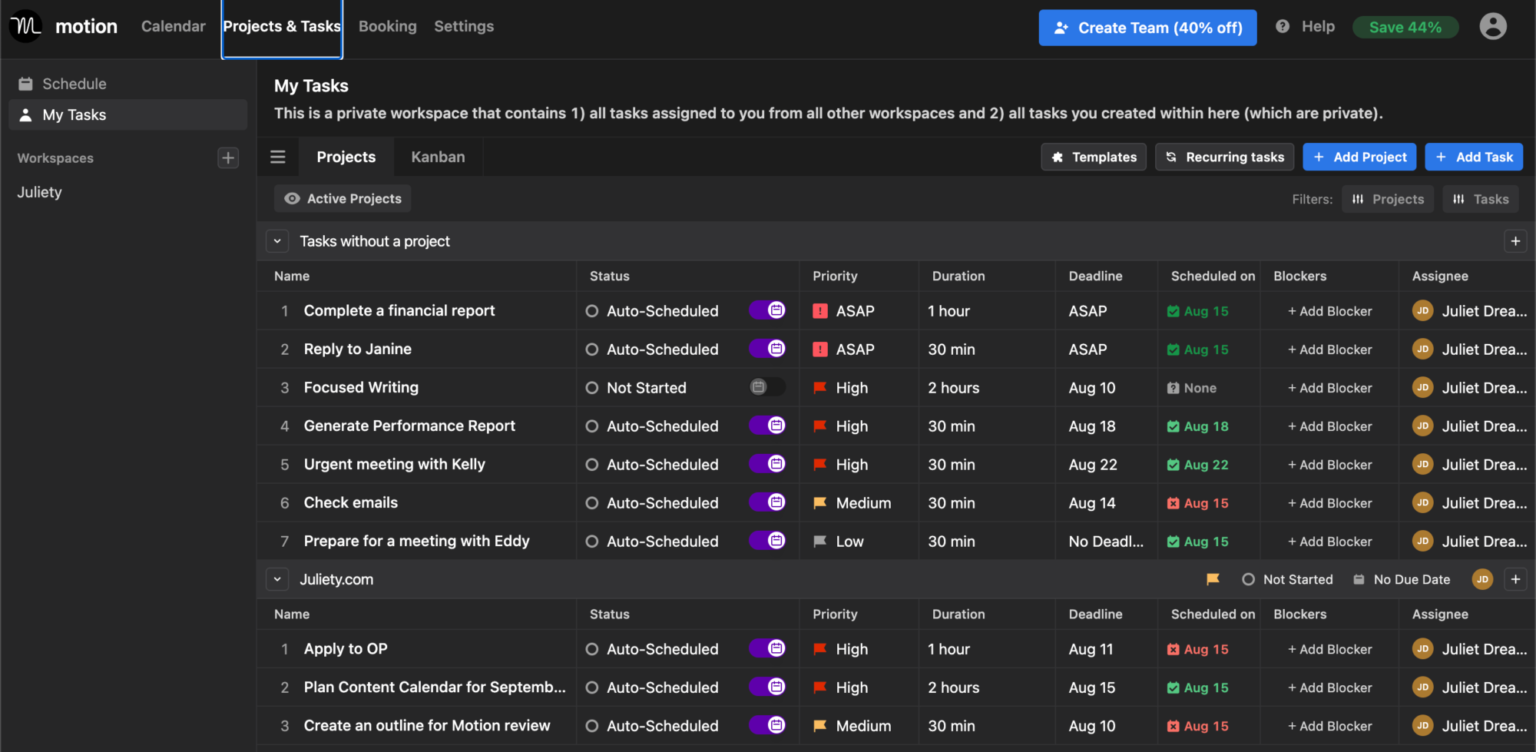Add Blocker for Reply to Janine
1536x752 pixels.
(x=1330, y=349)
